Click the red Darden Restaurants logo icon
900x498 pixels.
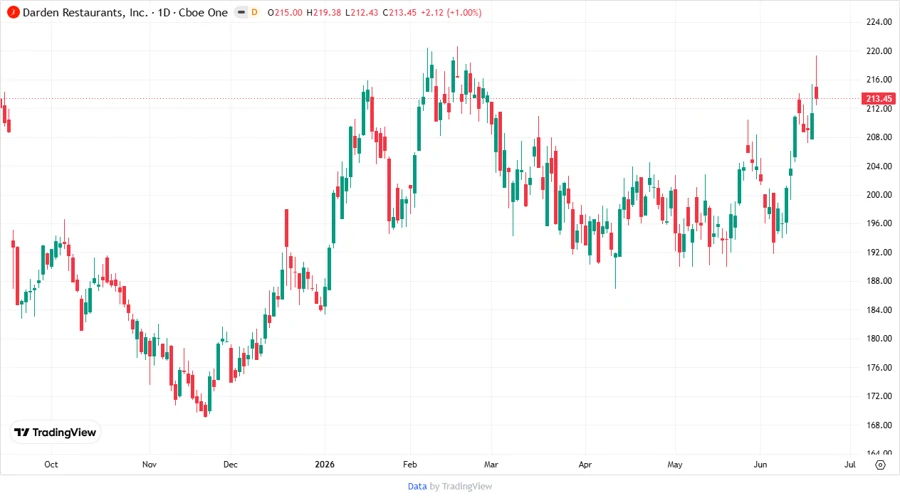click(x=13, y=12)
